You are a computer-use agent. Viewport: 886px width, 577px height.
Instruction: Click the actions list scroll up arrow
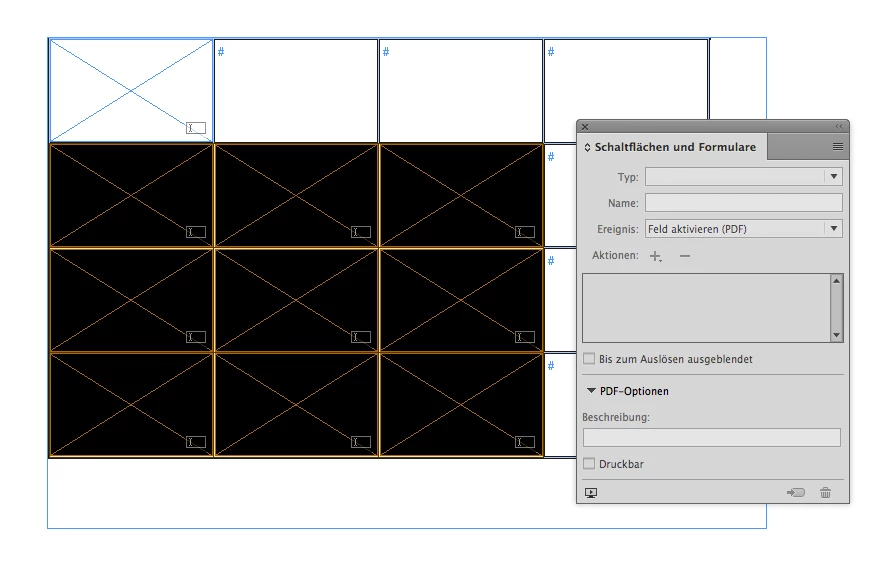[836, 280]
